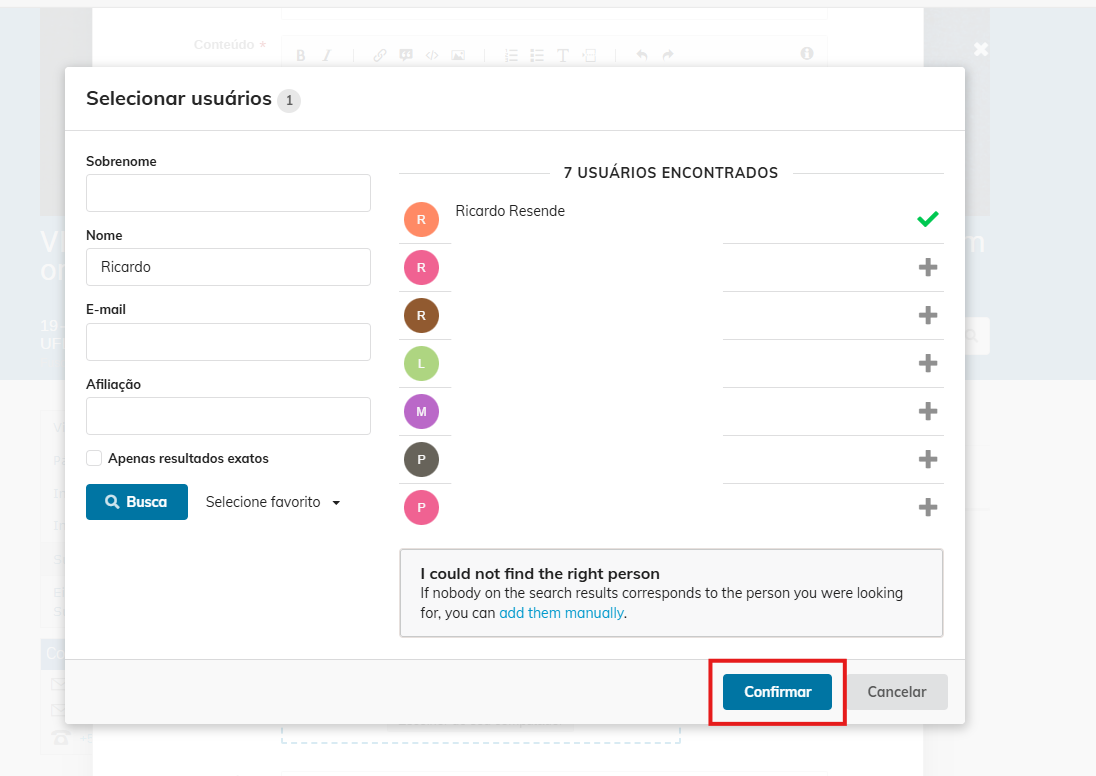Enable the 'Apenas resultados exatos' checkbox
1096x776 pixels.
pos(94,458)
